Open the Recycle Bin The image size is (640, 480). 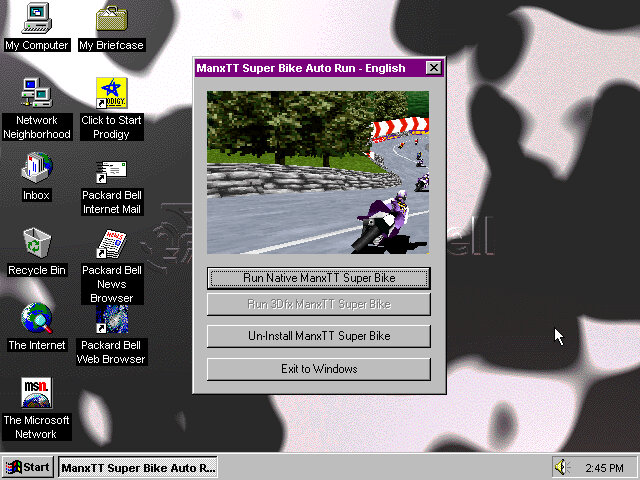pos(36,243)
